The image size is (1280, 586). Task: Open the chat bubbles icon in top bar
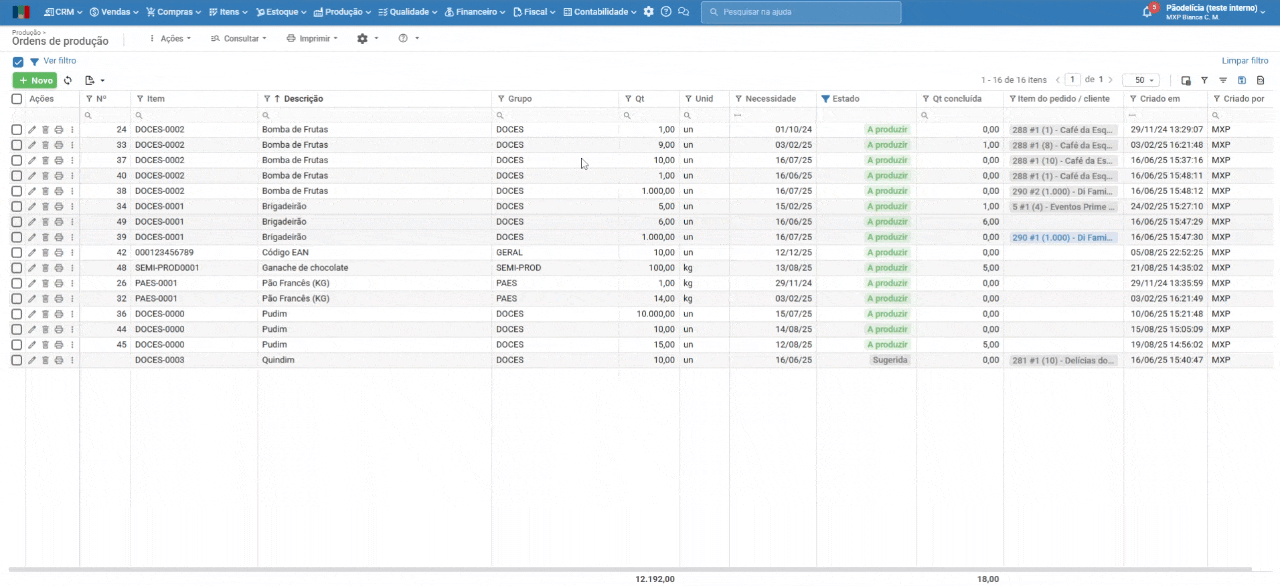[683, 12]
